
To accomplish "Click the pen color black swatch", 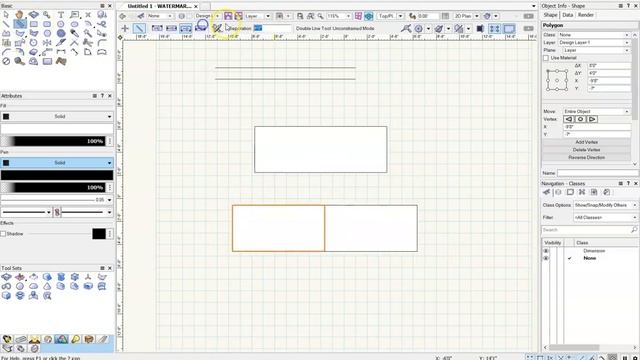I will coord(57,176).
